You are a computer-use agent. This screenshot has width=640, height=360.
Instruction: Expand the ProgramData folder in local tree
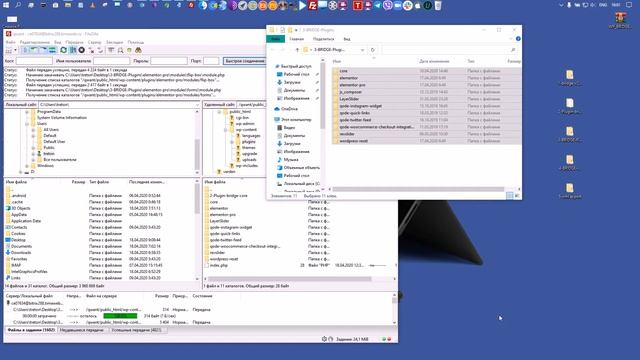(x=27, y=111)
